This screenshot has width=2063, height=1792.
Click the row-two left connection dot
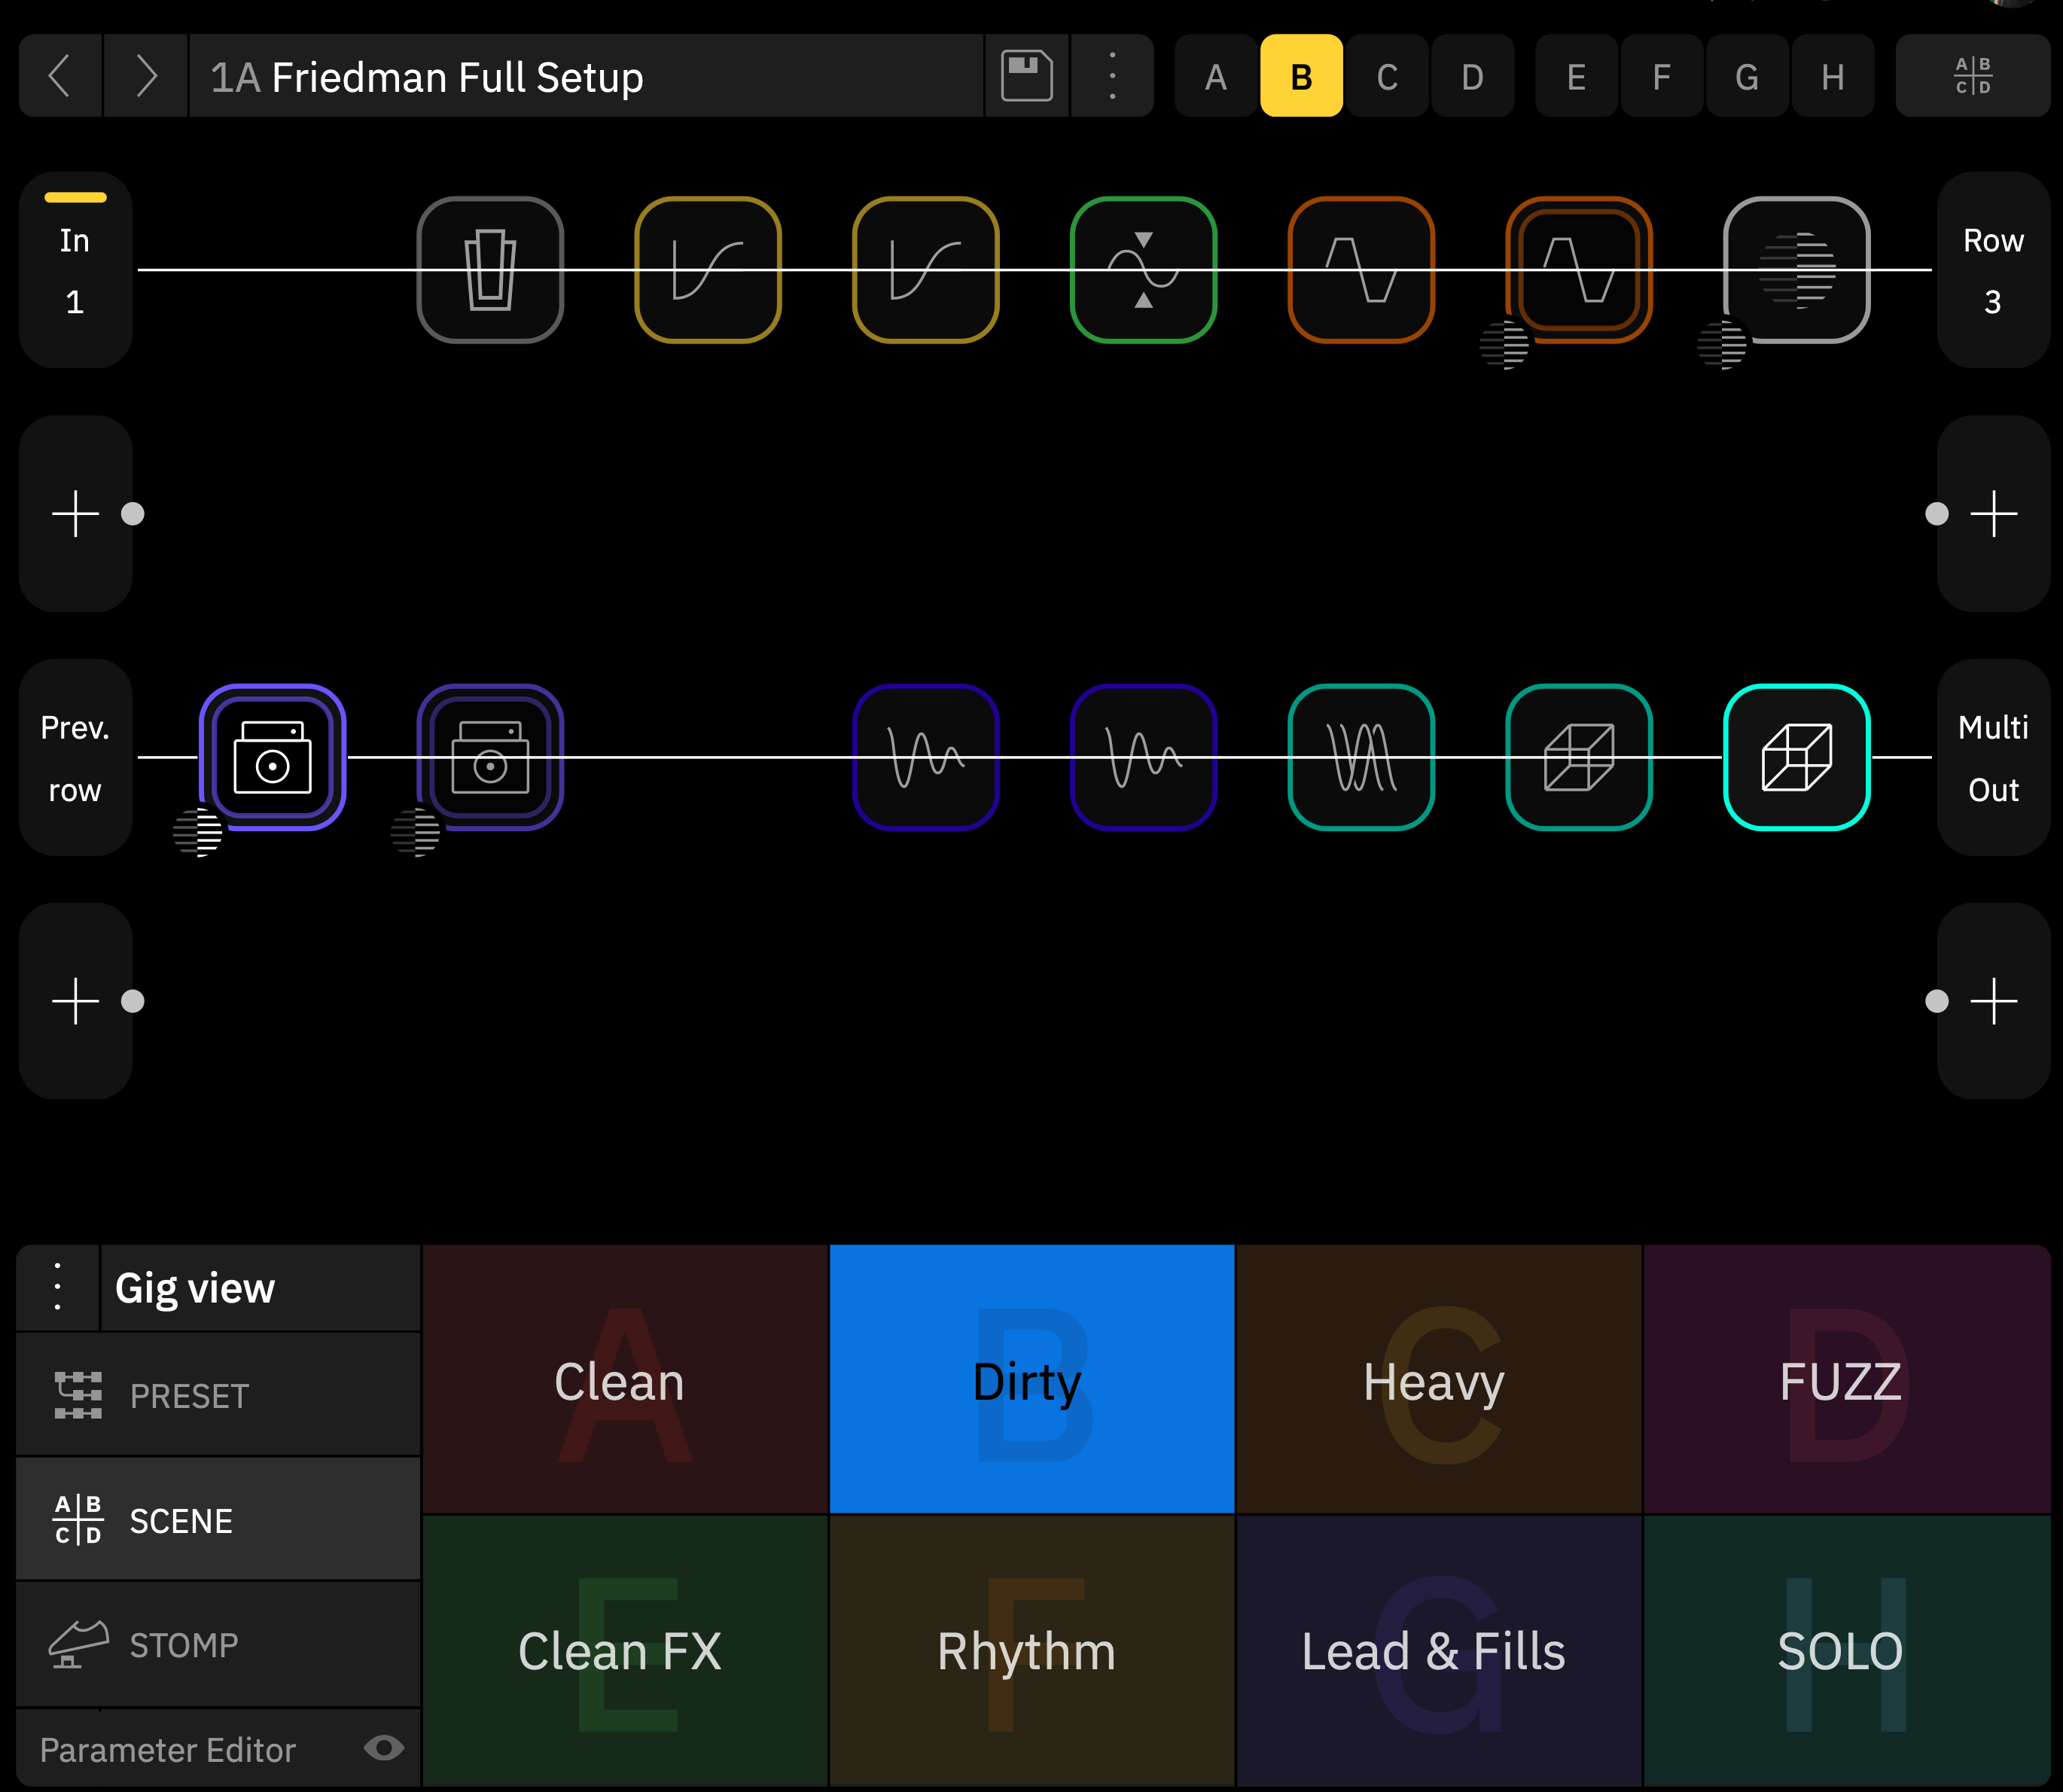[132, 514]
